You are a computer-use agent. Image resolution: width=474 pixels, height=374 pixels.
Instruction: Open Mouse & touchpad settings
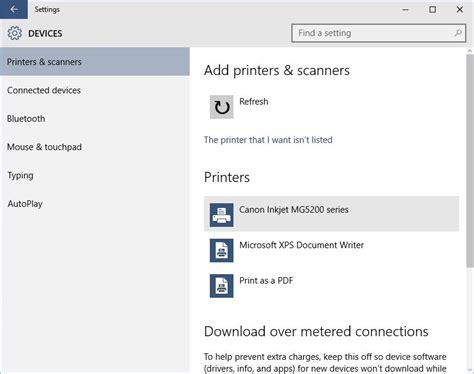tap(95, 147)
